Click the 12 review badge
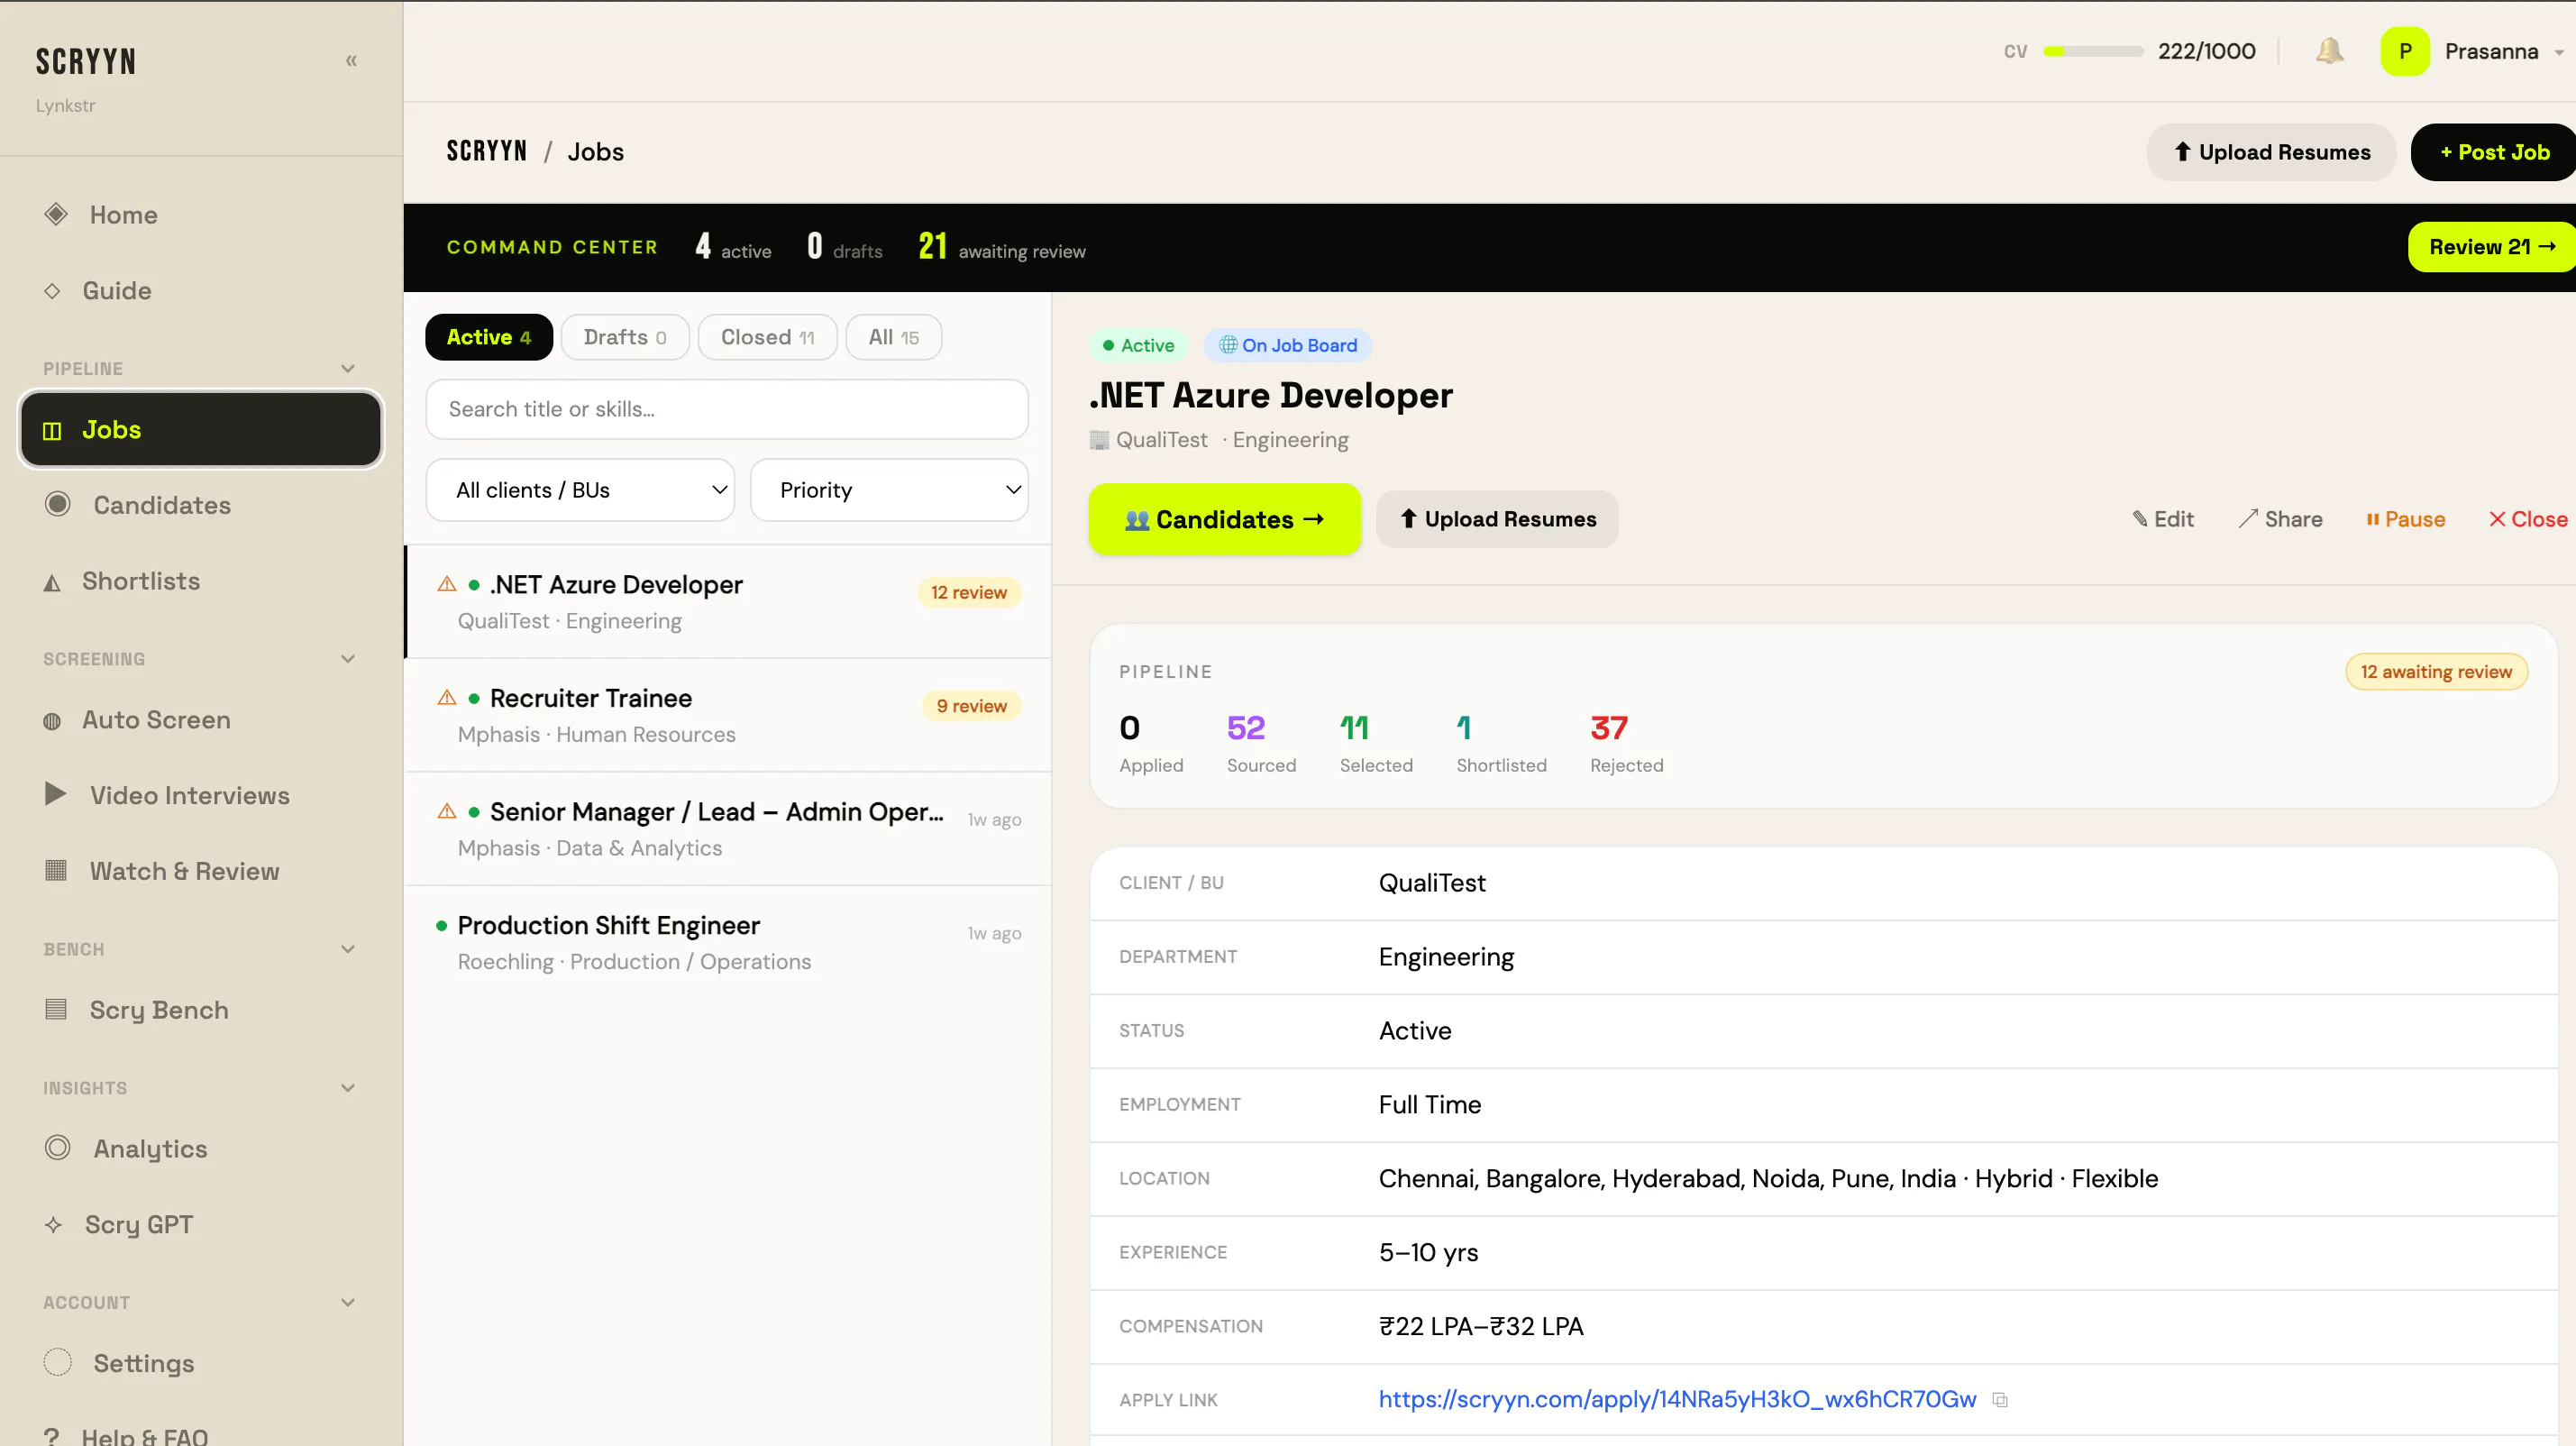2576x1446 pixels. point(968,592)
